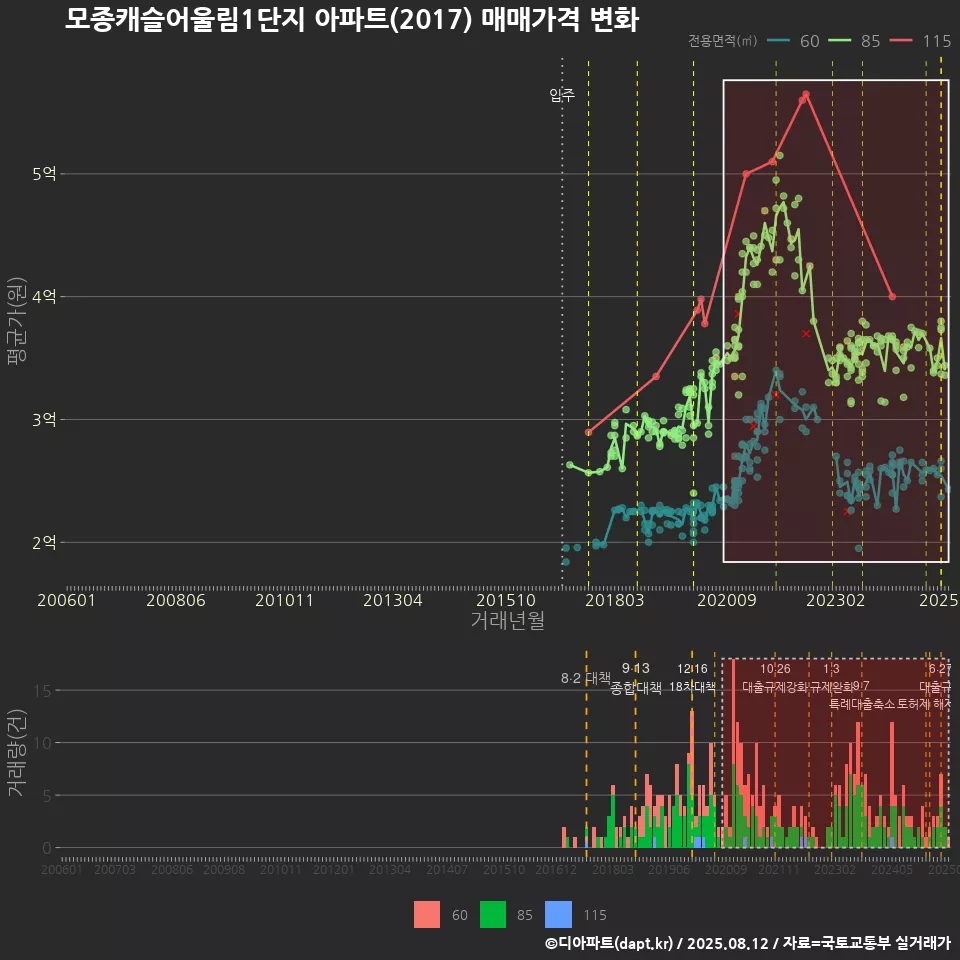Image resolution: width=960 pixels, height=960 pixels.
Task: Click the 거래년월 x-axis title
Action: click(508, 620)
